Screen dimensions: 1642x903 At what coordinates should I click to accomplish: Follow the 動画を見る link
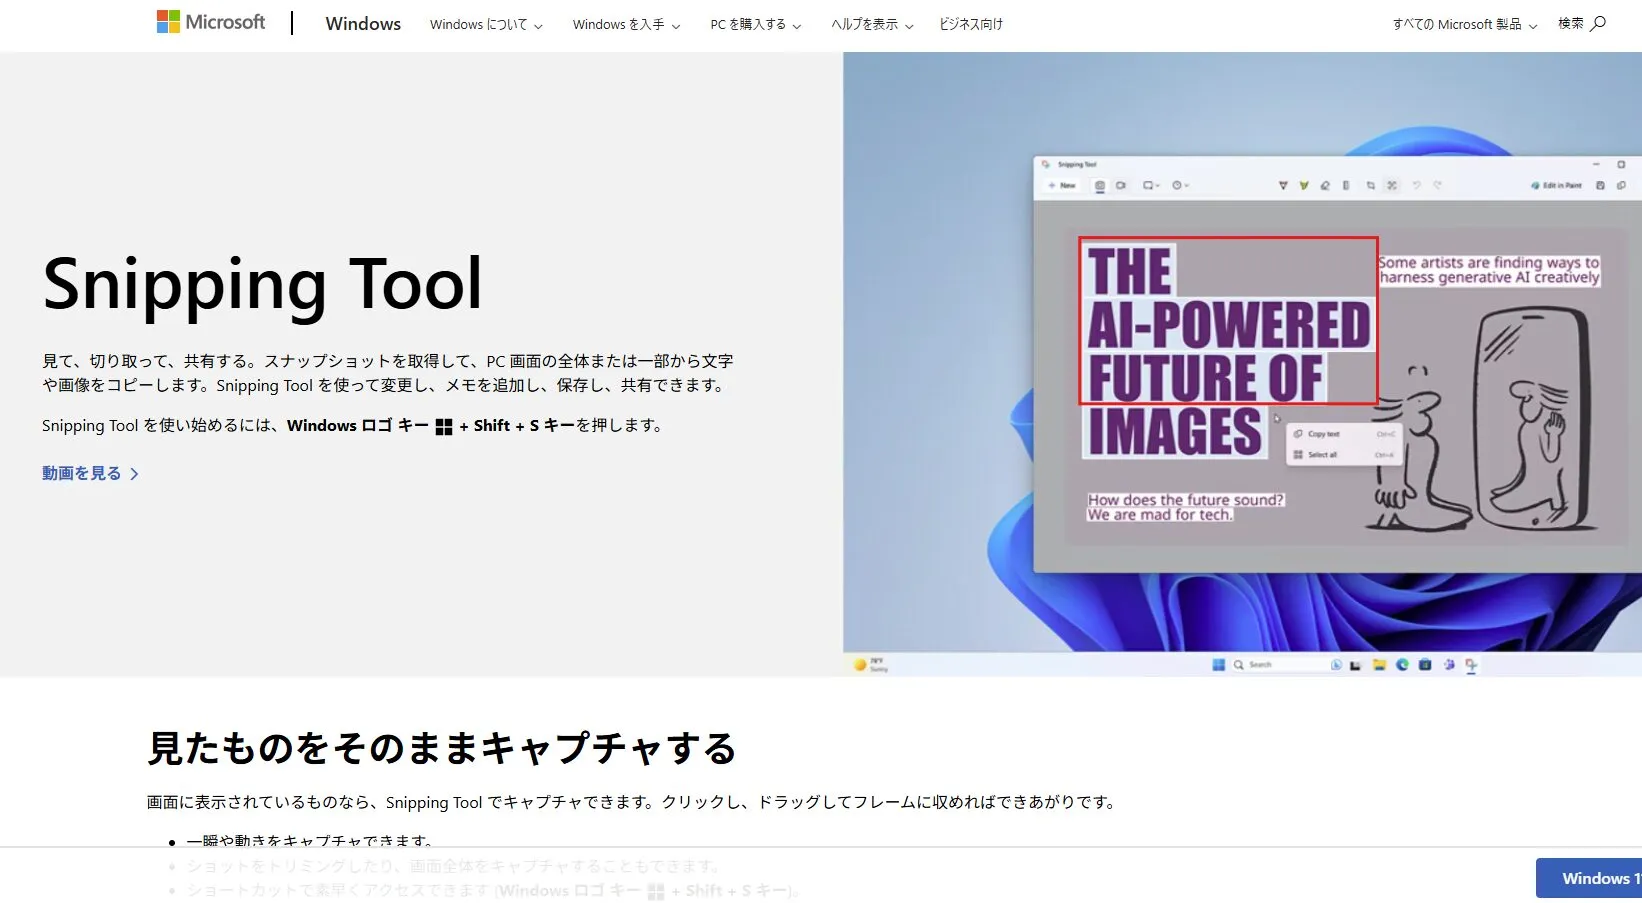[90, 473]
